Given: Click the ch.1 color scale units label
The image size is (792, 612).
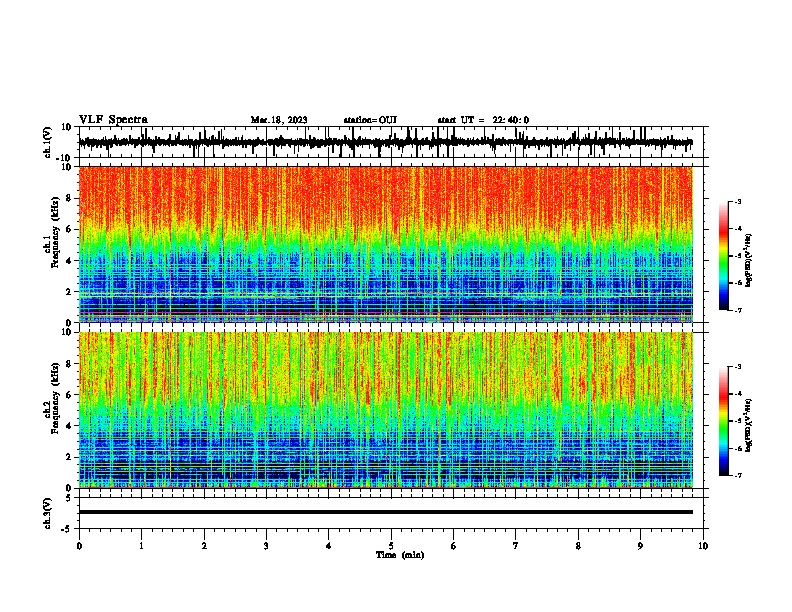Looking at the screenshot, I should [749, 261].
